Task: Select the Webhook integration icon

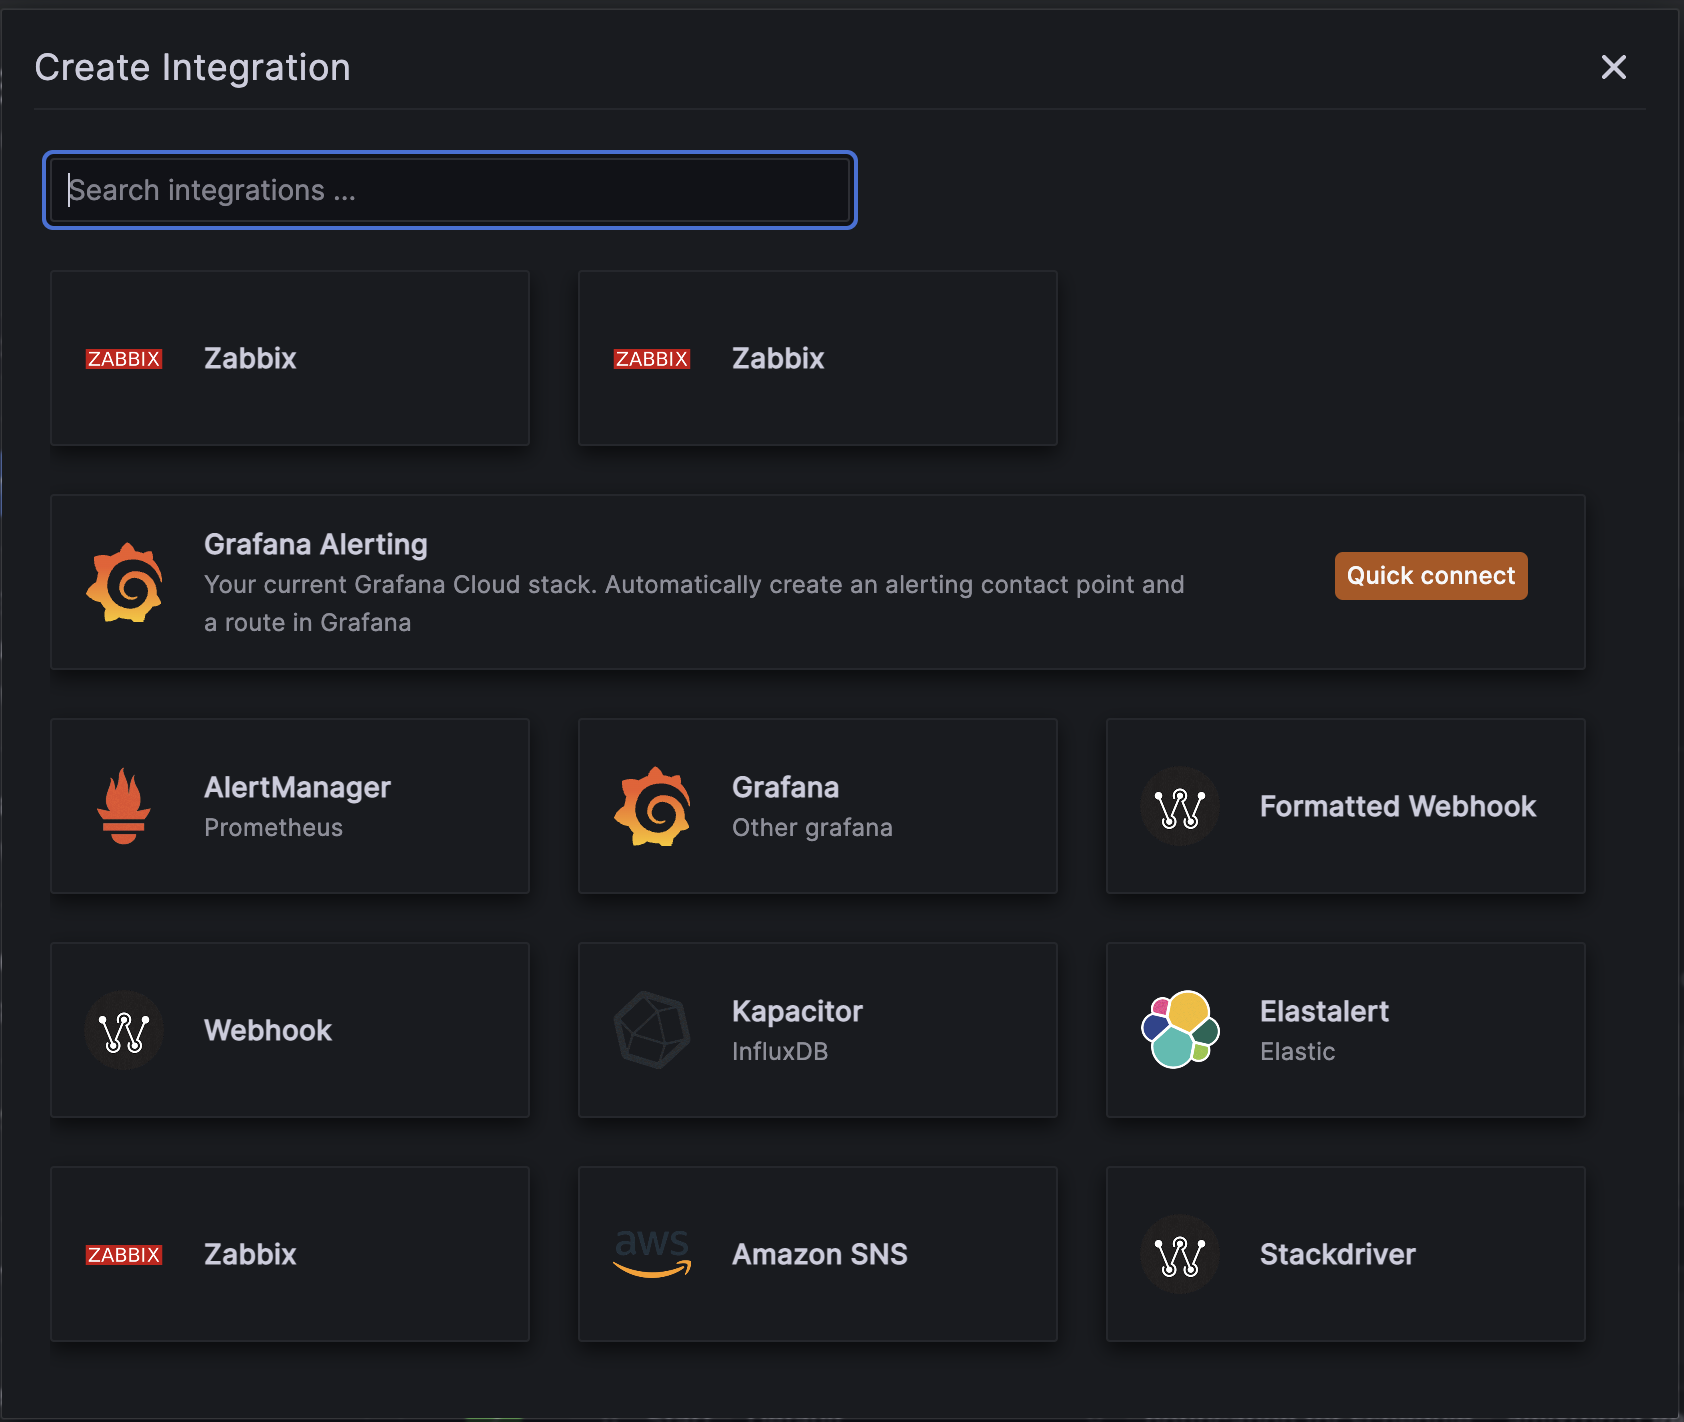Action: [x=124, y=1030]
